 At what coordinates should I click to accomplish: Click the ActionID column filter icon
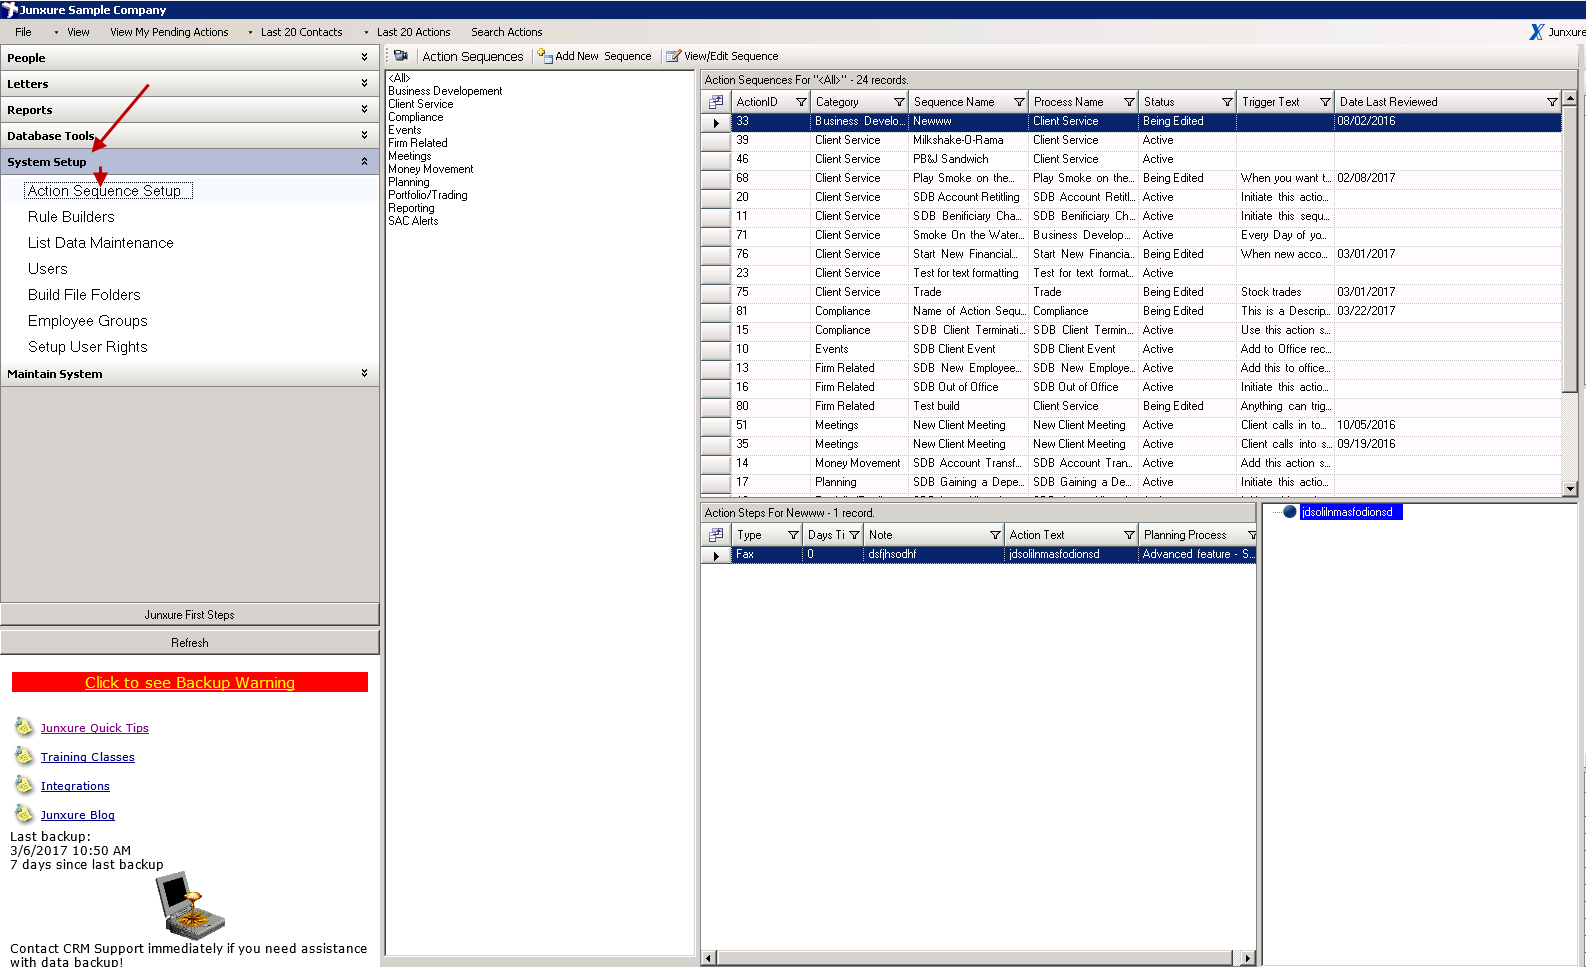pos(801,102)
